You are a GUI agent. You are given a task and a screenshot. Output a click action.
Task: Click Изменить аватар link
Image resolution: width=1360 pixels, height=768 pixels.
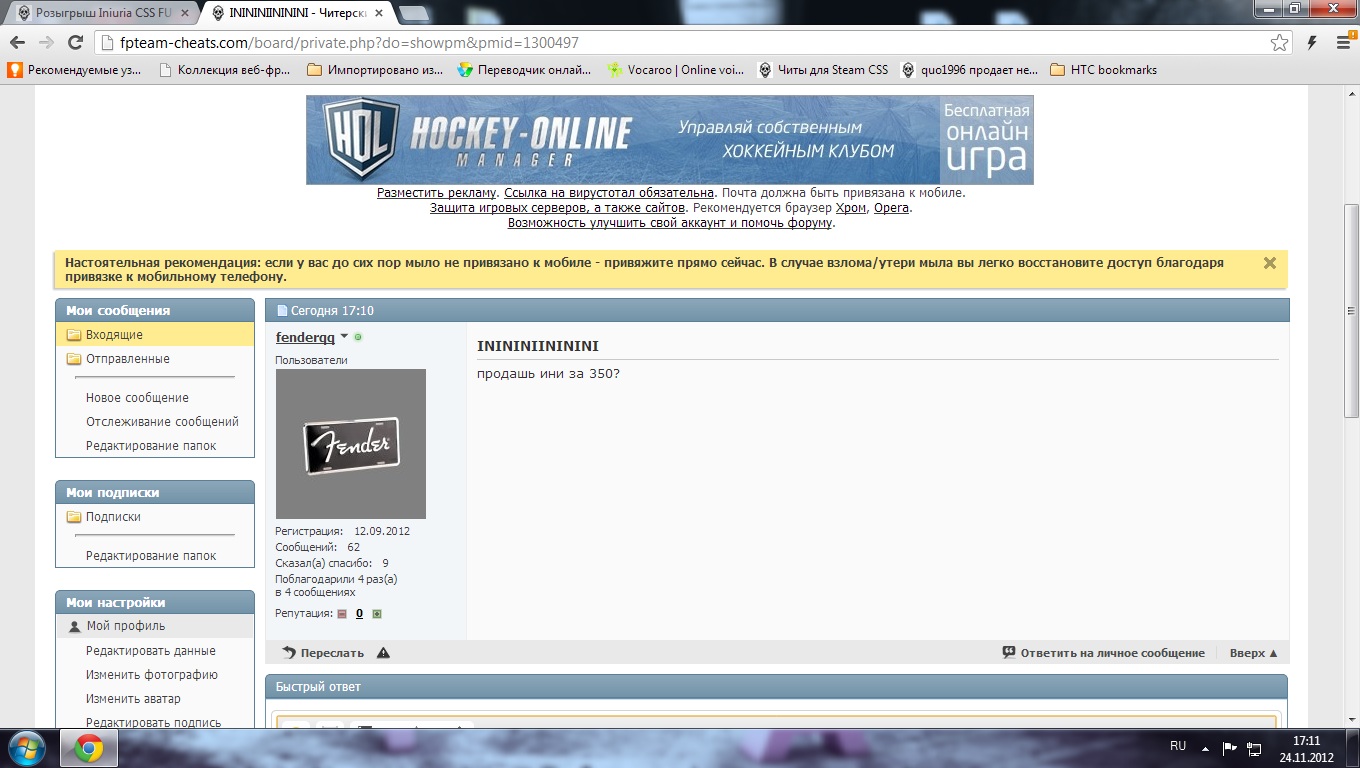pos(133,699)
